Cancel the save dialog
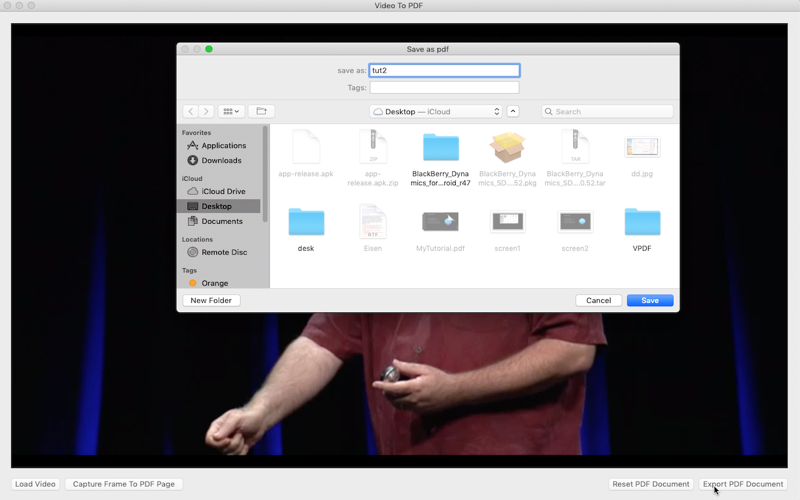 point(598,301)
